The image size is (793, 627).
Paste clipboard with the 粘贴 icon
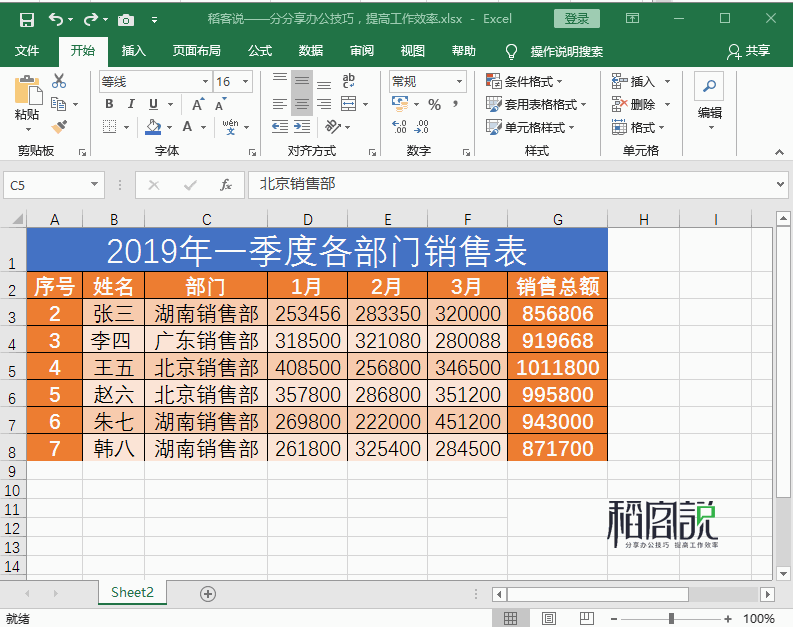(x=27, y=91)
